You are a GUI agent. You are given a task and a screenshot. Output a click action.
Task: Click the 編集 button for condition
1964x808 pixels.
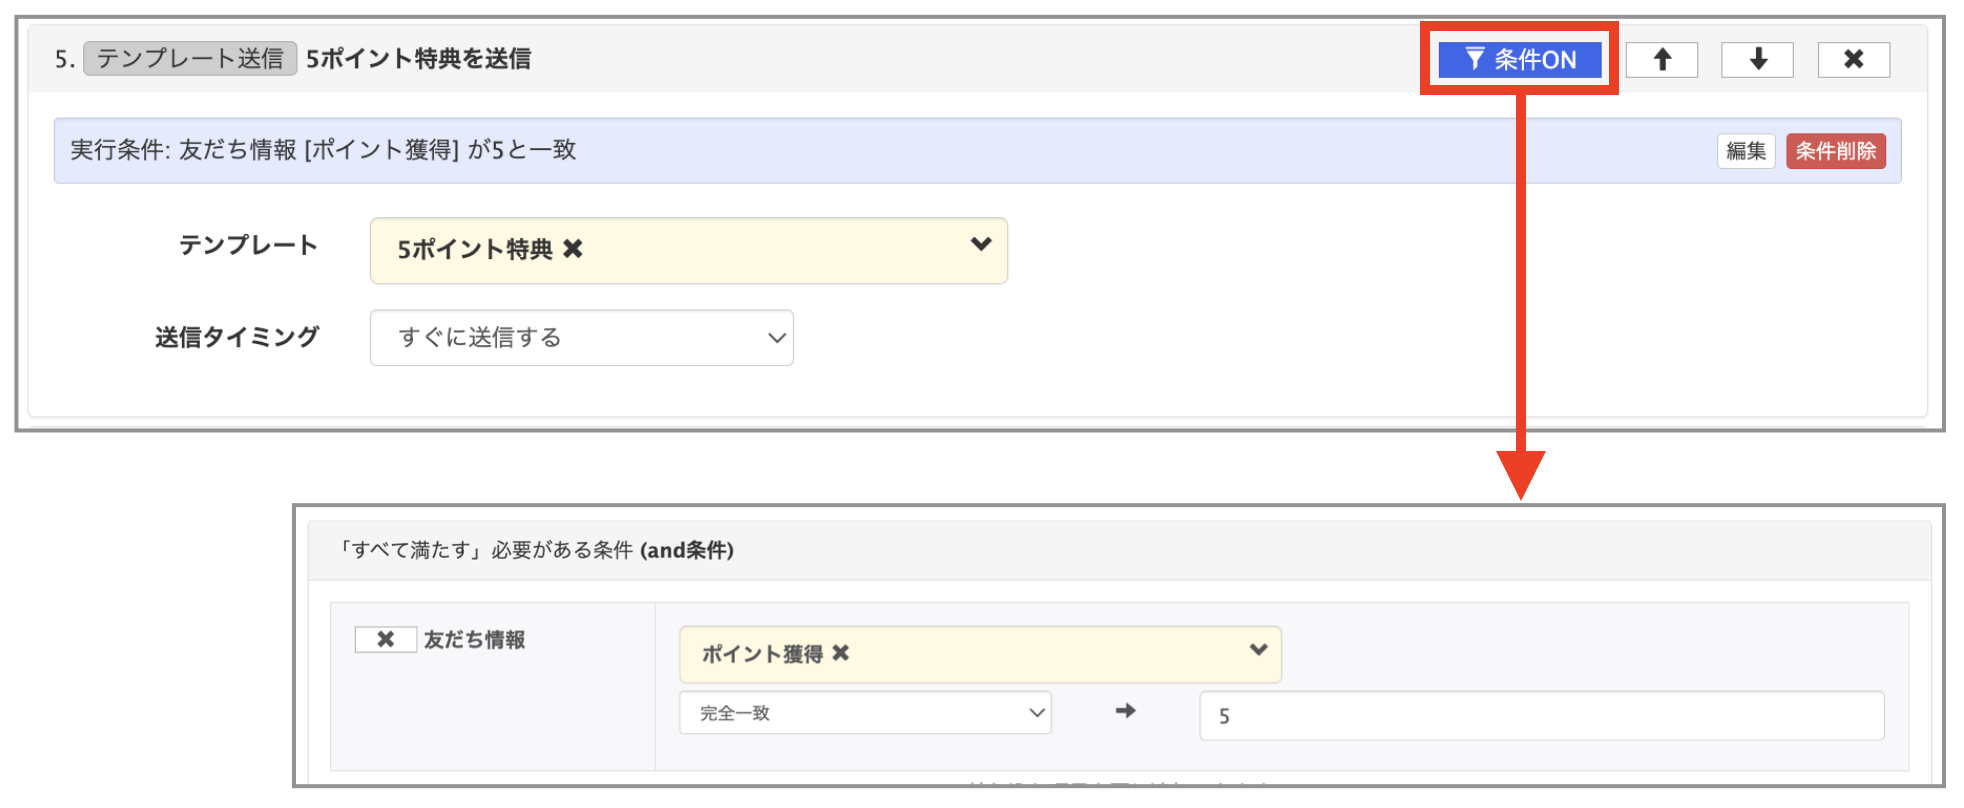[x=1746, y=151]
